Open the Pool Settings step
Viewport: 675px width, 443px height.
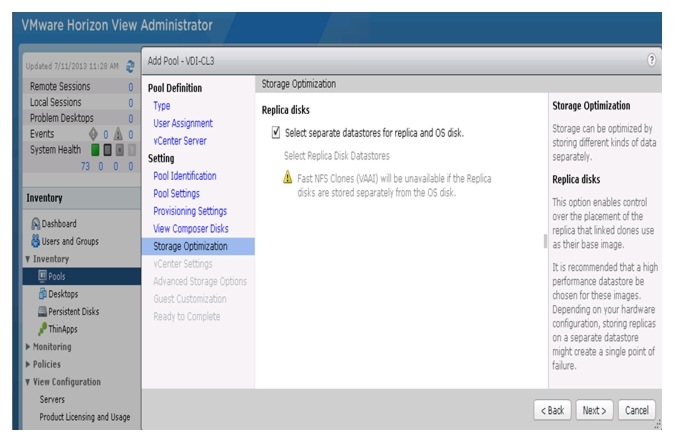176,194
